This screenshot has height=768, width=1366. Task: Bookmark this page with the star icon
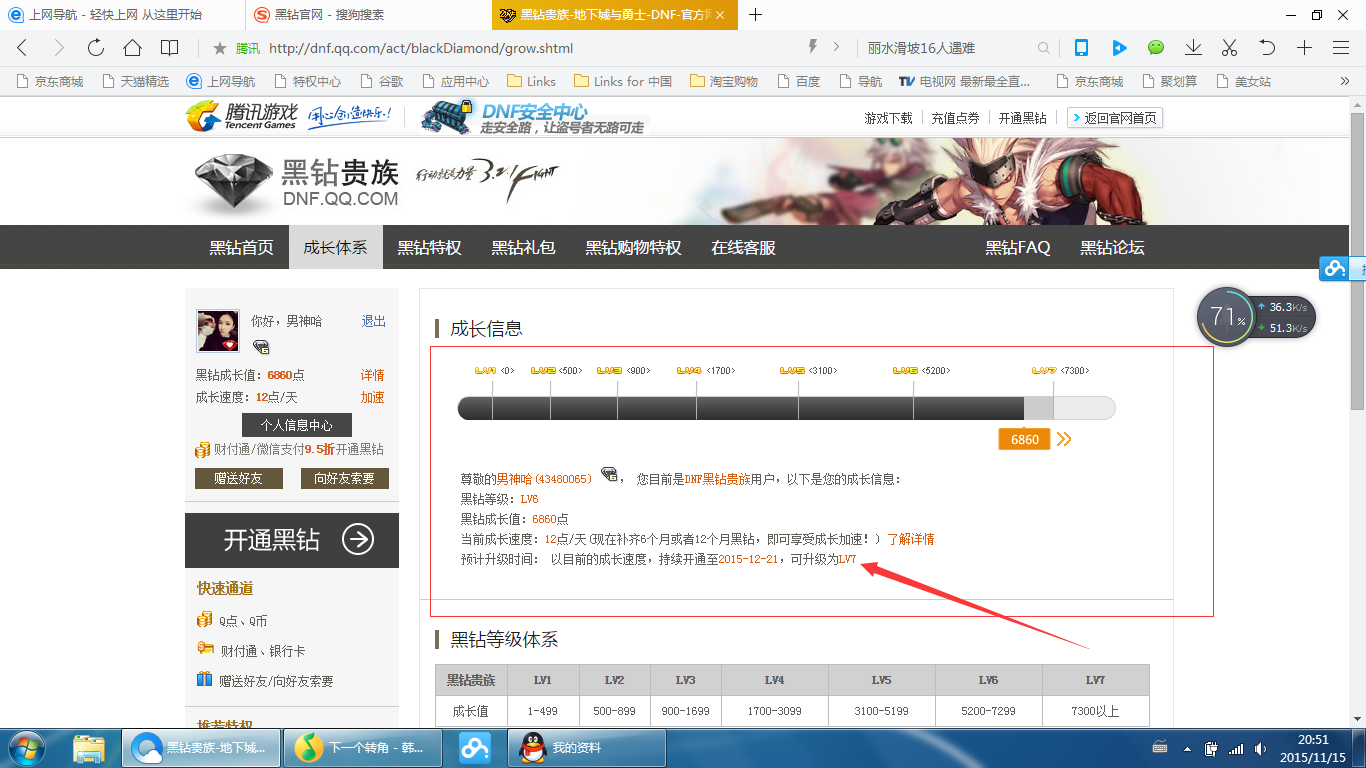(x=219, y=47)
